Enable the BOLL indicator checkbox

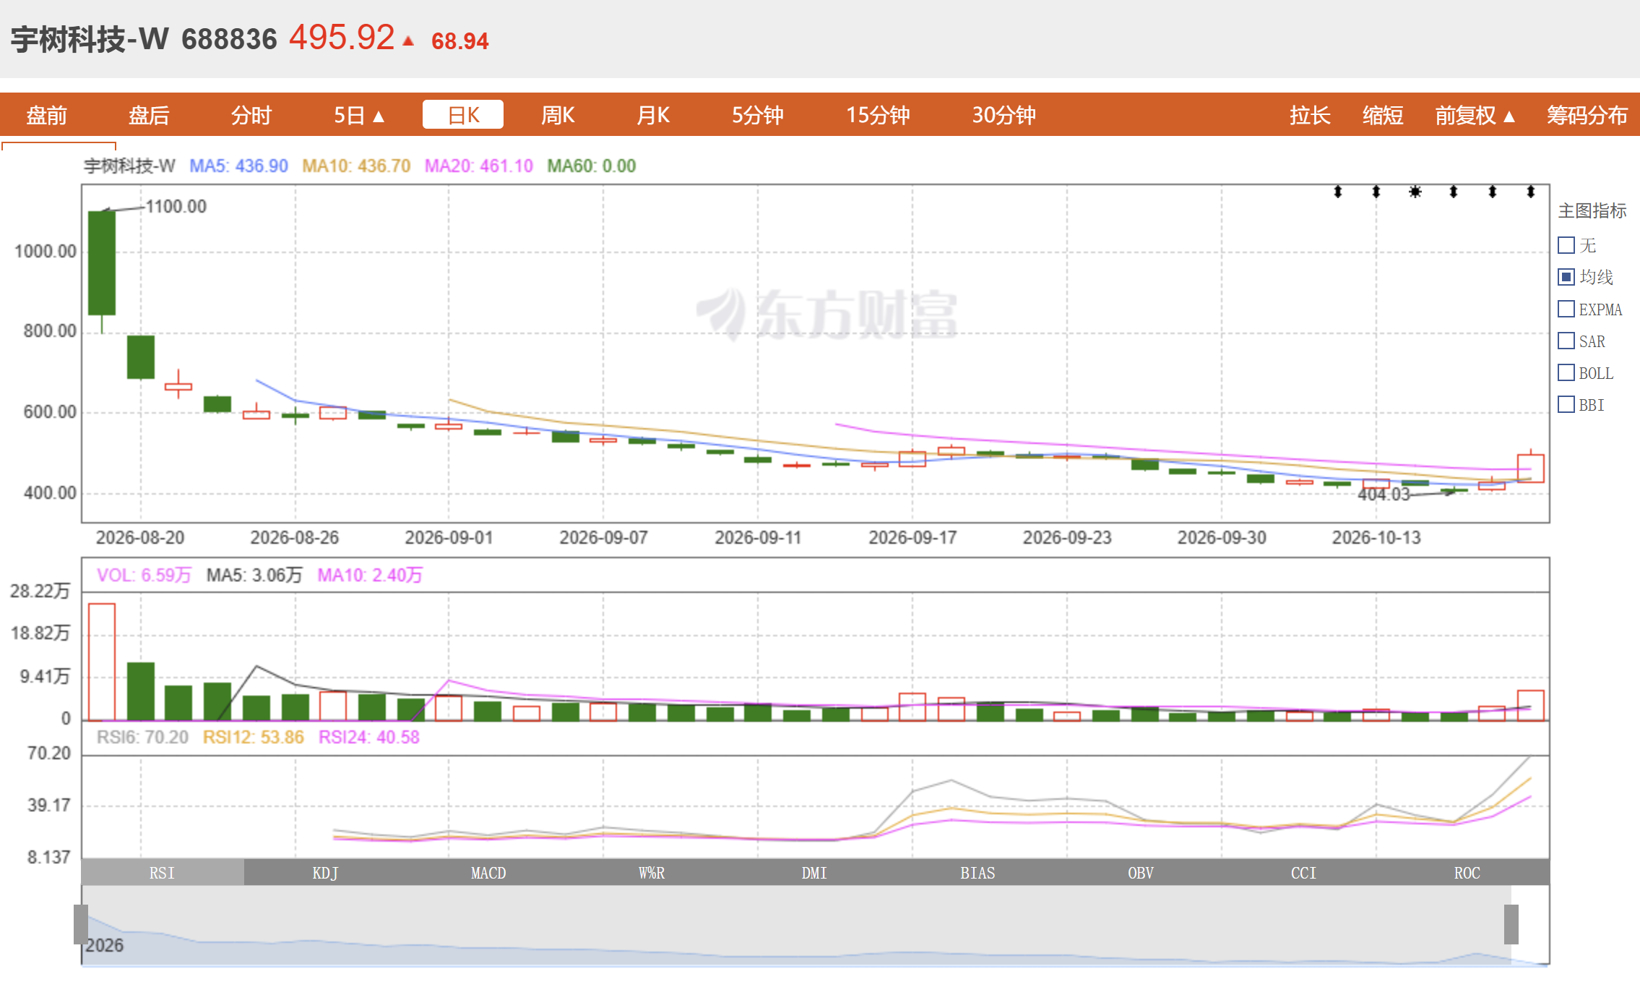[1567, 373]
